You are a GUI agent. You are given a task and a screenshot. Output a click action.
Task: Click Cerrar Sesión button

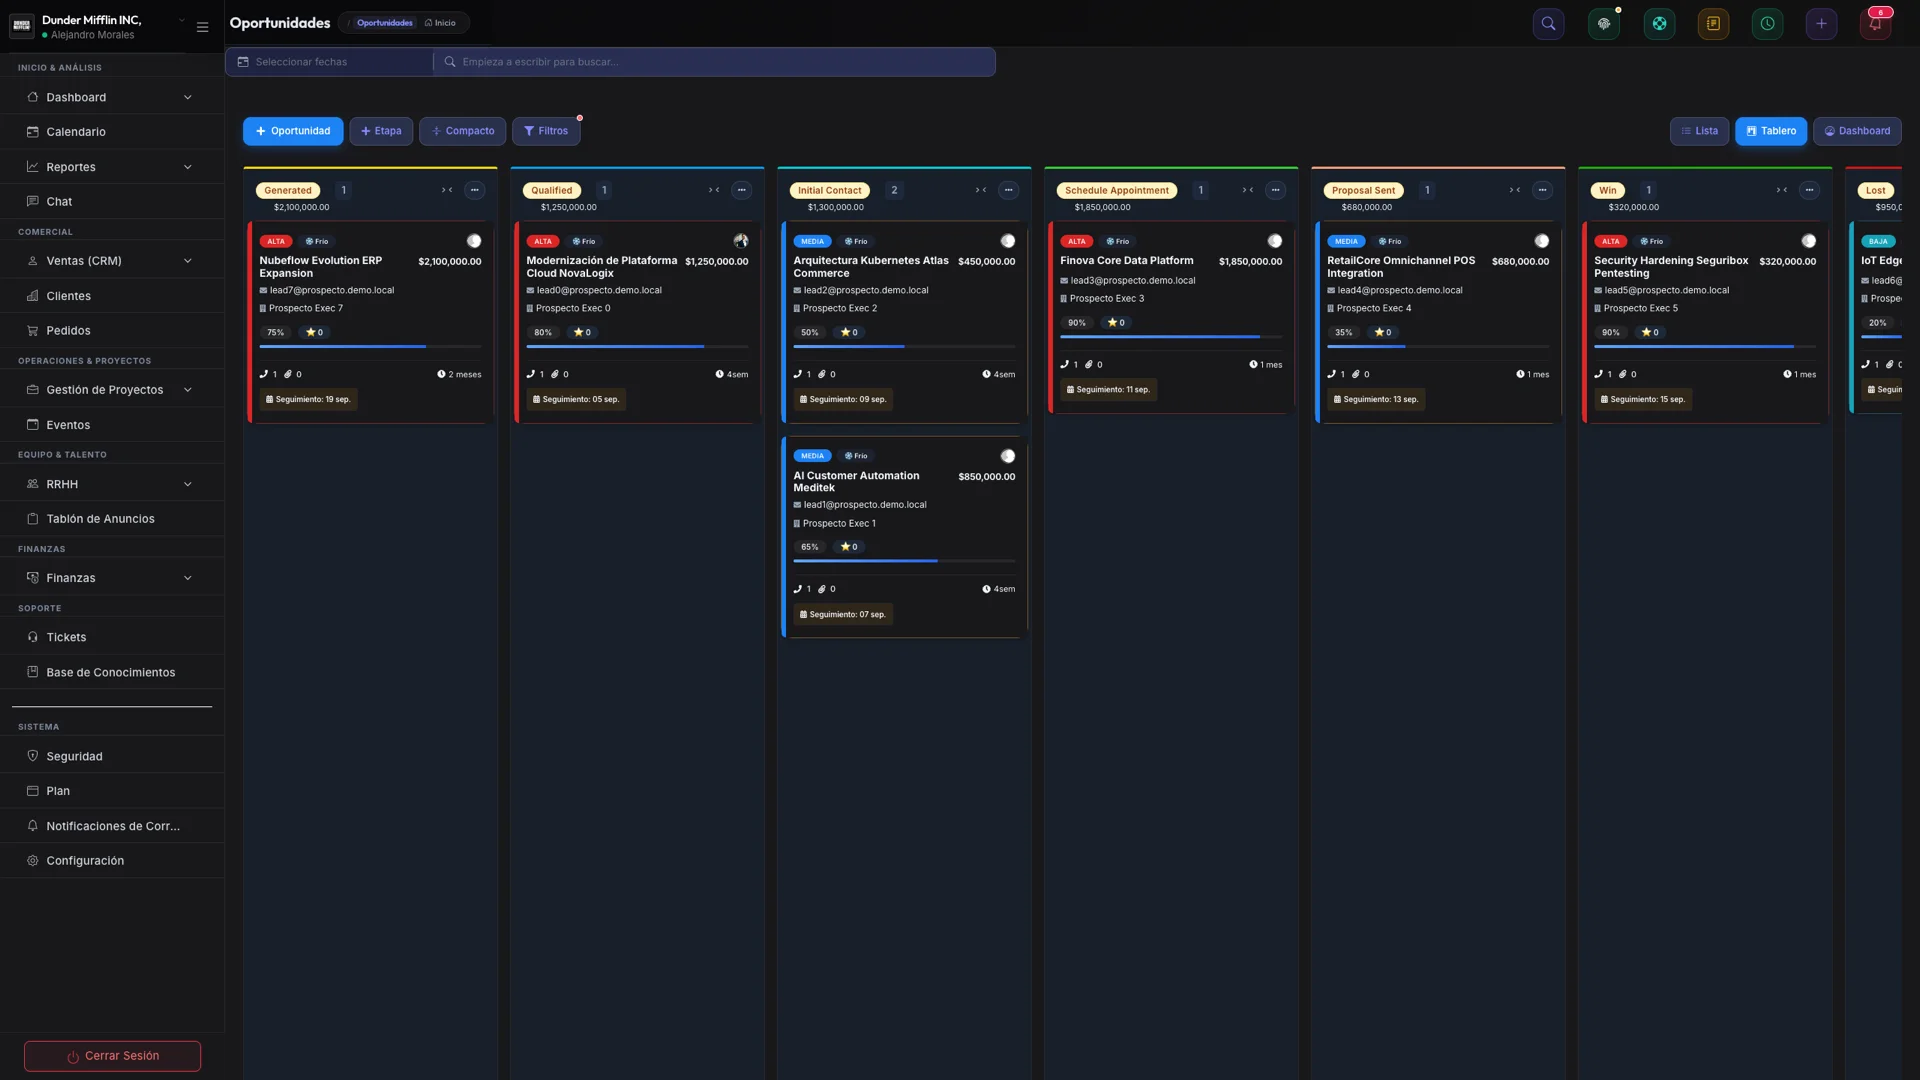pyautogui.click(x=112, y=1056)
